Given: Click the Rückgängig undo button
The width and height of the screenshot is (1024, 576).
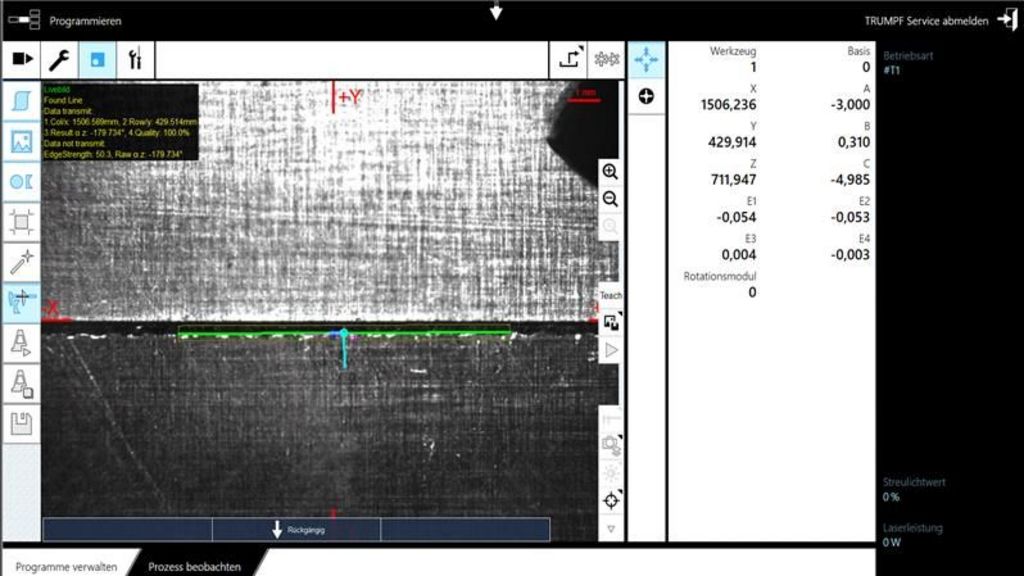Looking at the screenshot, I should (296, 530).
